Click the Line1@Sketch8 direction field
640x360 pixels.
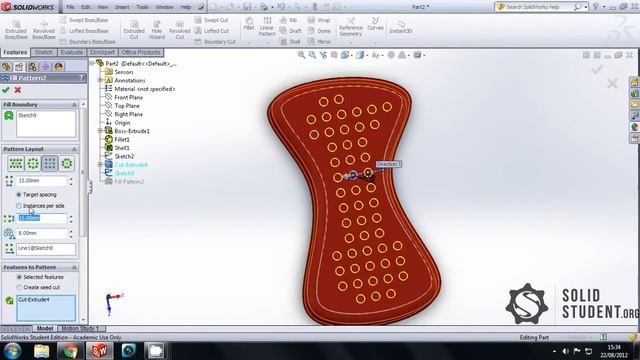[x=46, y=249]
